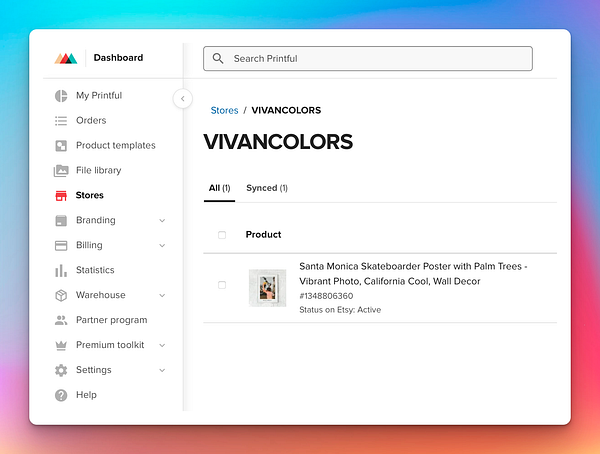Click the Premium toolkit crown icon
Viewport: 600px width, 454px height.
tap(61, 345)
